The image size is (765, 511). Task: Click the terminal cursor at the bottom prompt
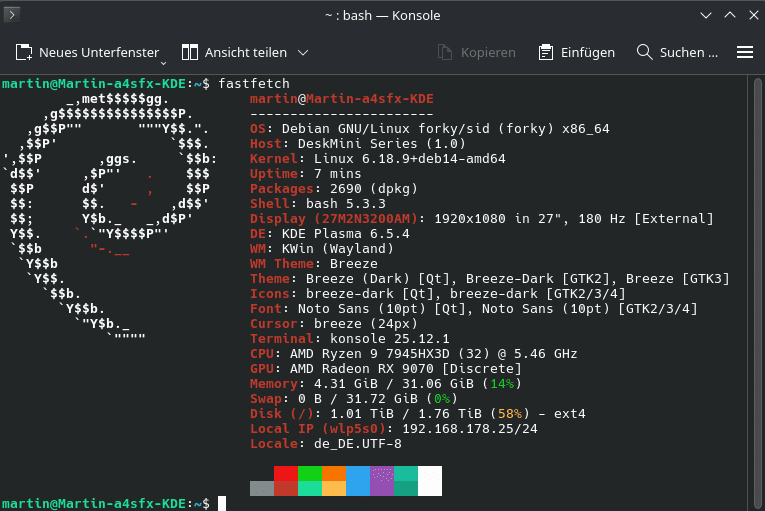[222, 503]
